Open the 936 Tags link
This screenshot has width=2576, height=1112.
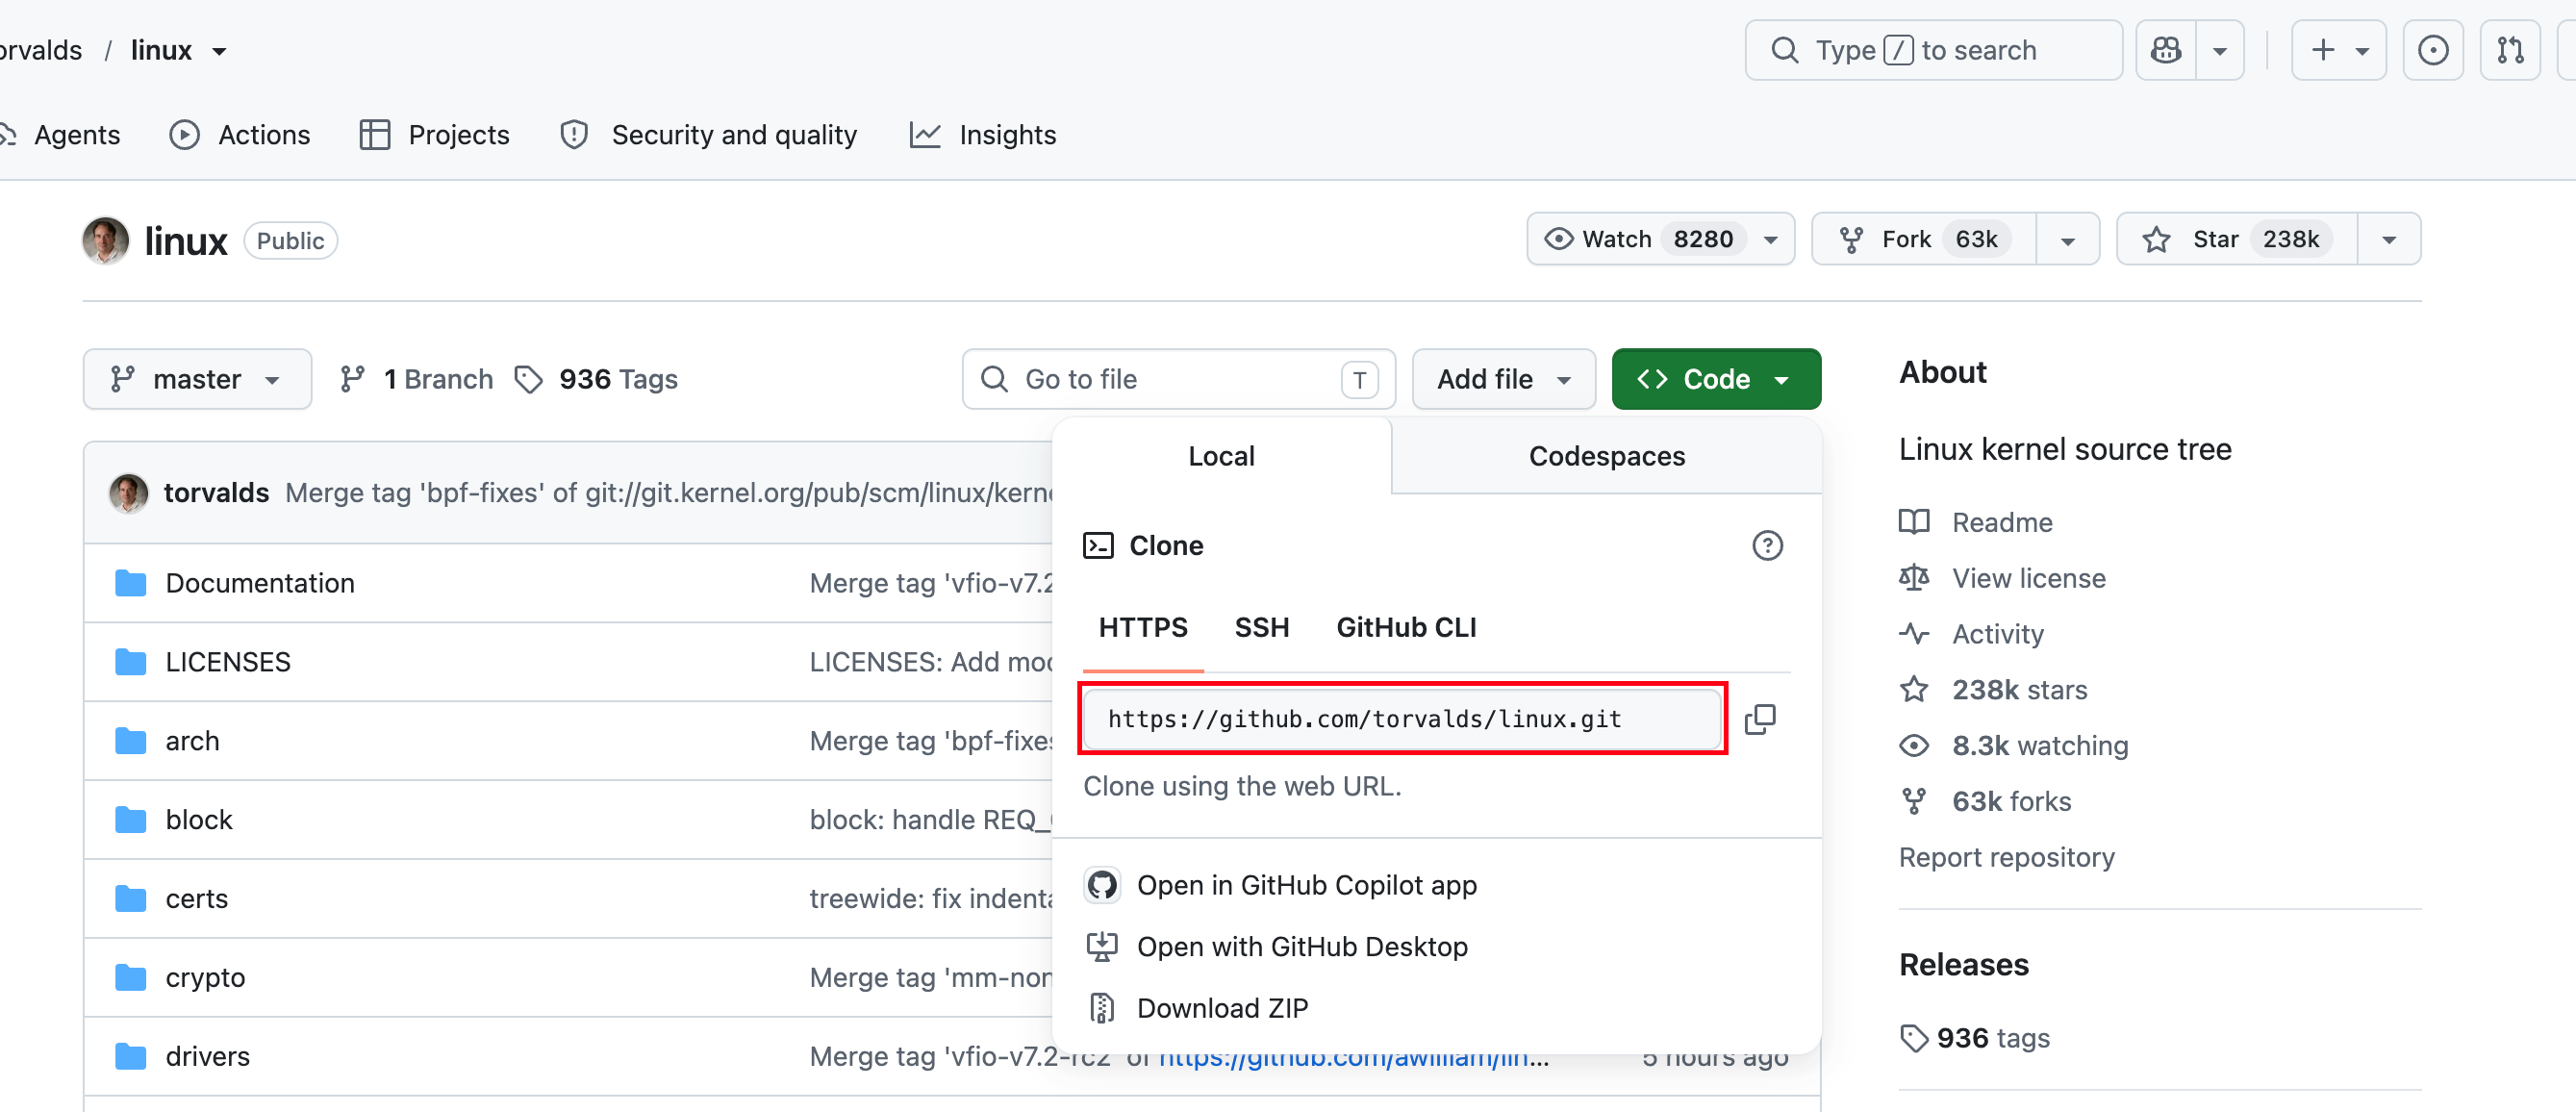(596, 379)
